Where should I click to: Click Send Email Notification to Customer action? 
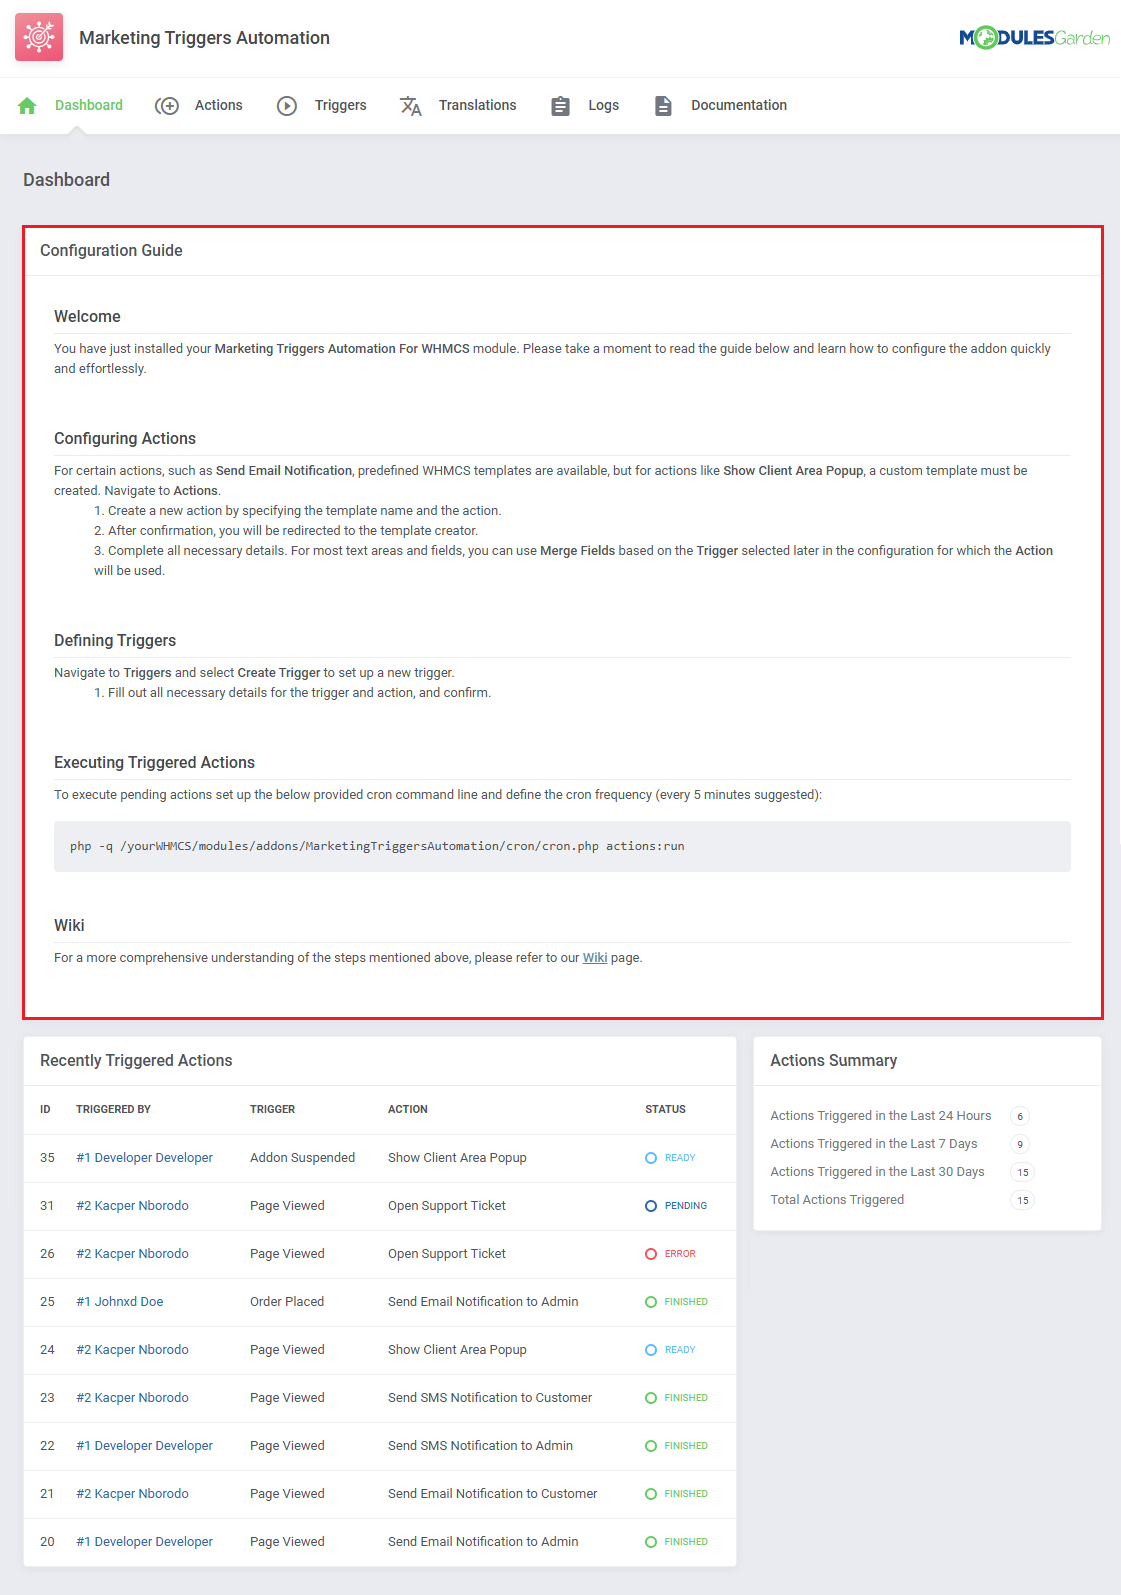[x=492, y=1493]
